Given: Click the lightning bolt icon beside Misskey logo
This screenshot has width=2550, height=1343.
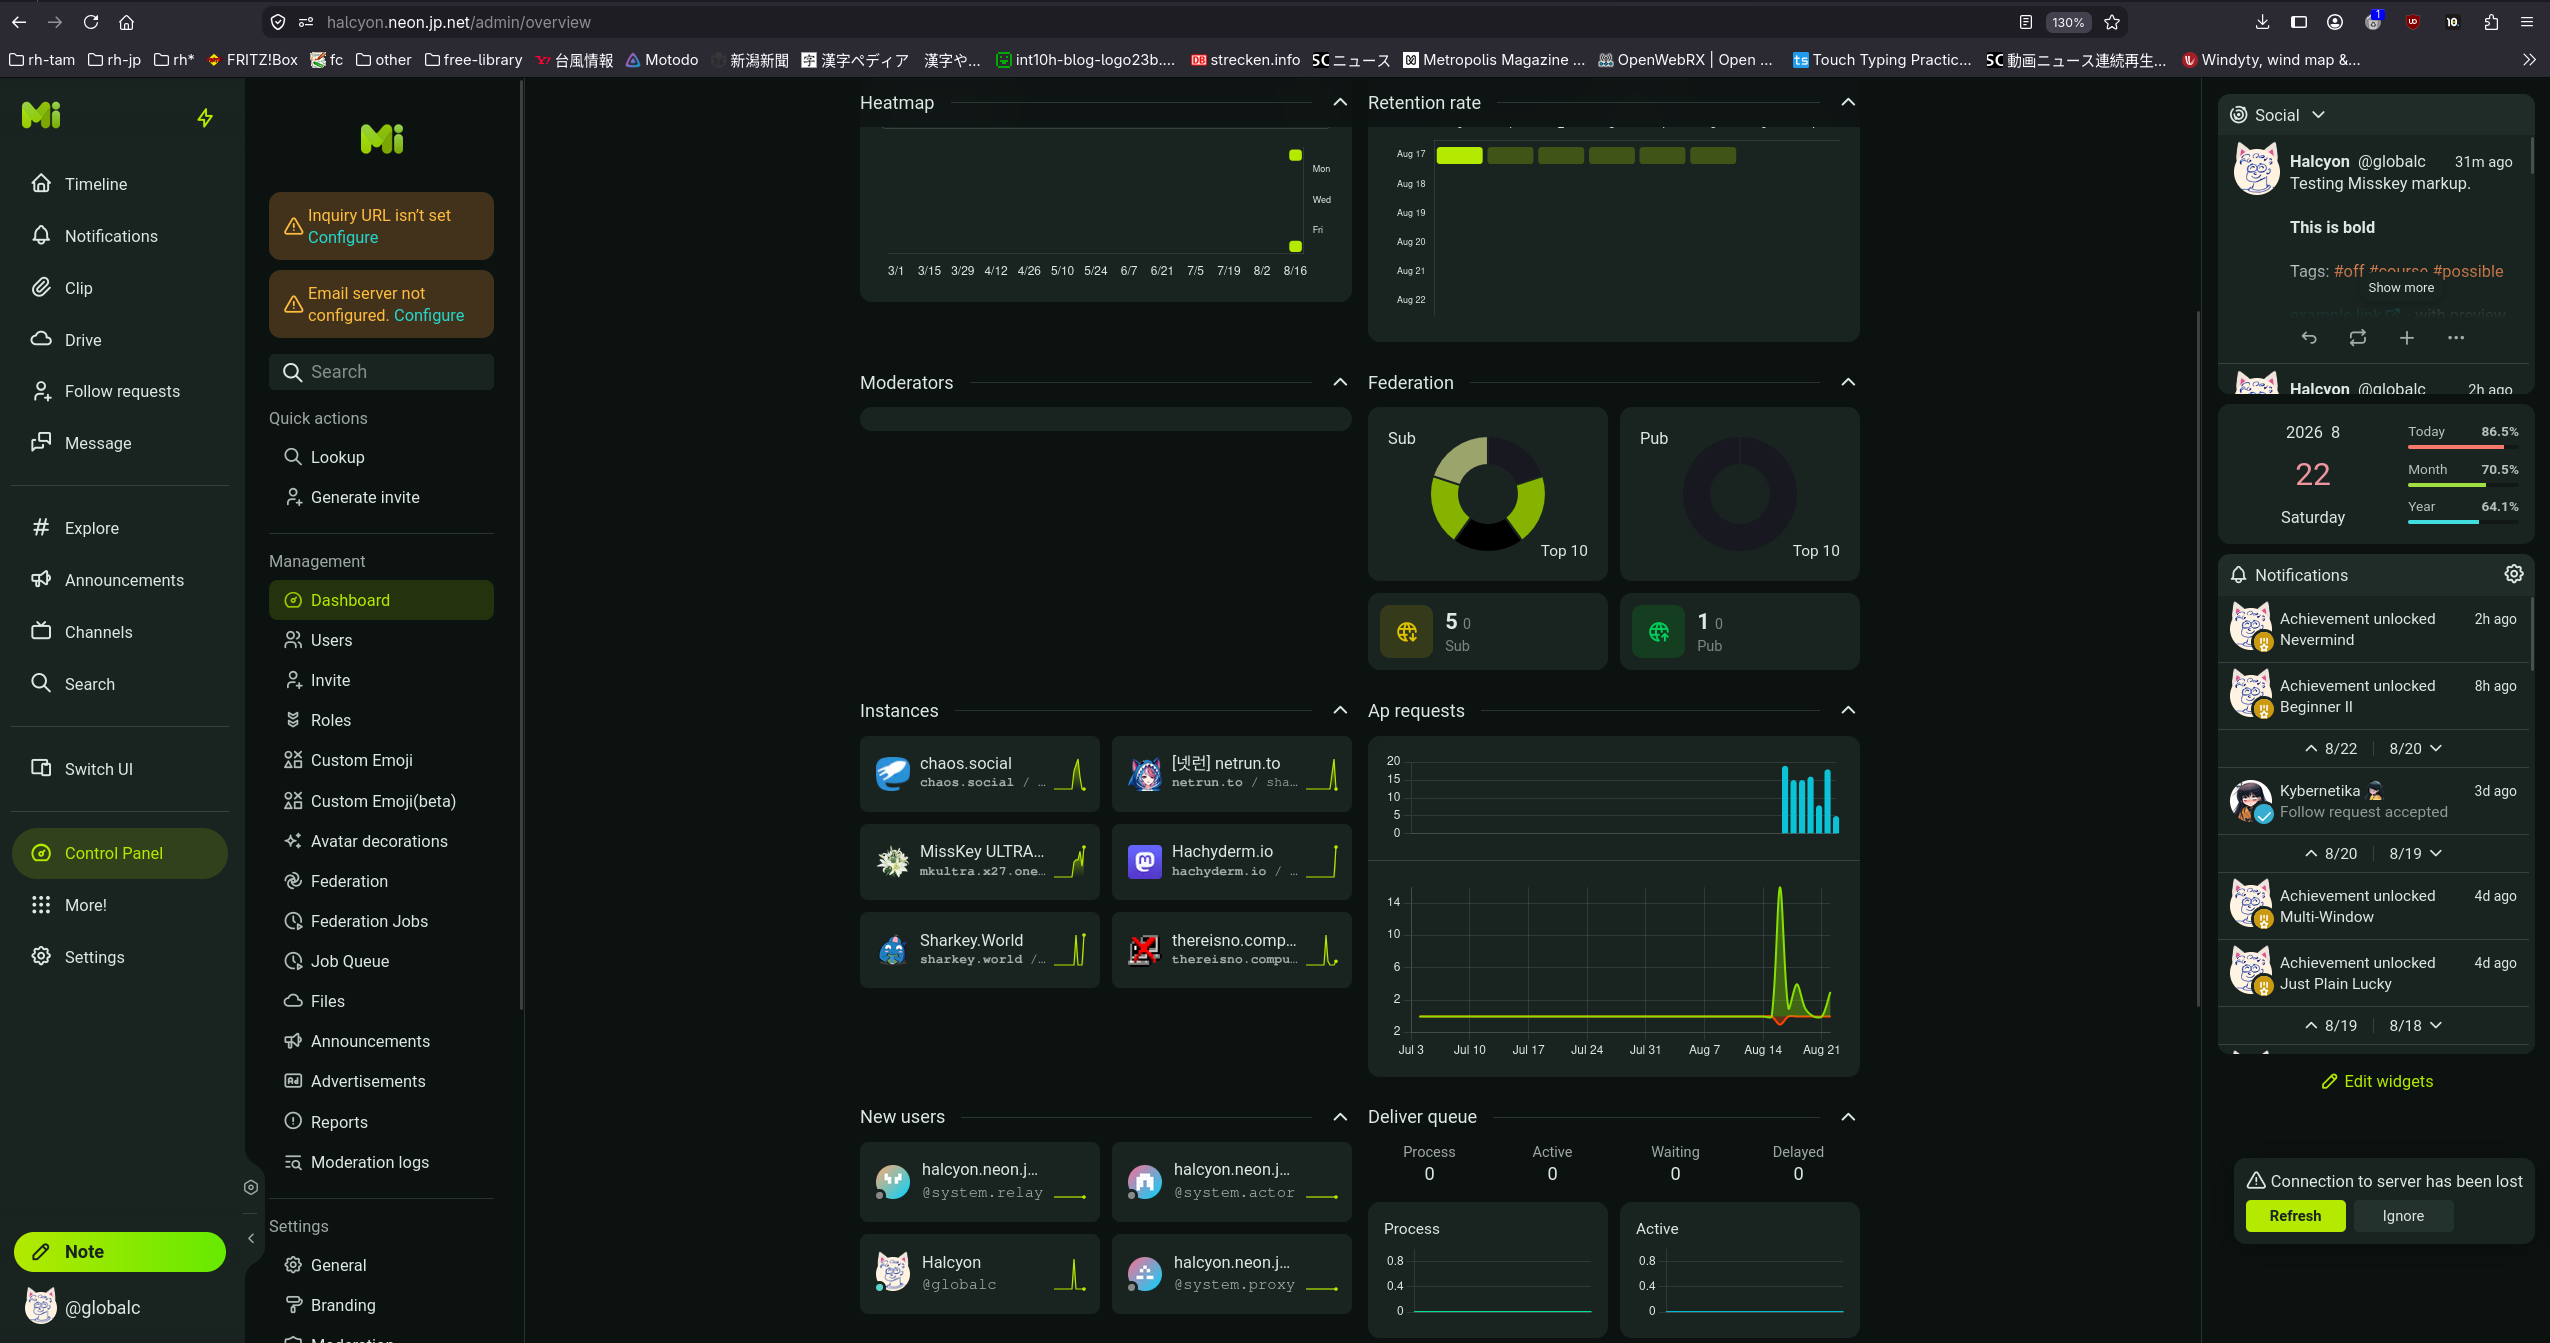Looking at the screenshot, I should pyautogui.click(x=205, y=118).
